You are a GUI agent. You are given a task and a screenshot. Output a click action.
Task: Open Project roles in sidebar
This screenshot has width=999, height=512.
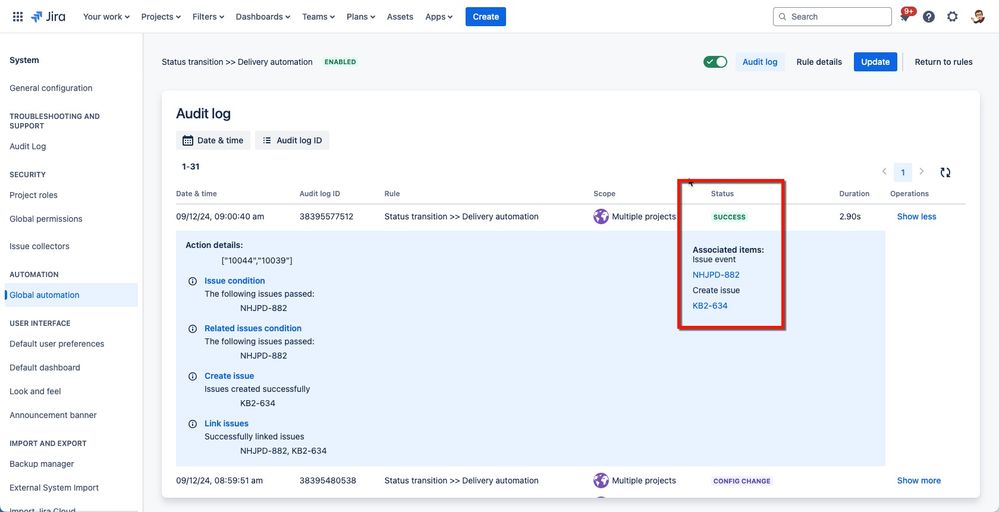point(33,195)
